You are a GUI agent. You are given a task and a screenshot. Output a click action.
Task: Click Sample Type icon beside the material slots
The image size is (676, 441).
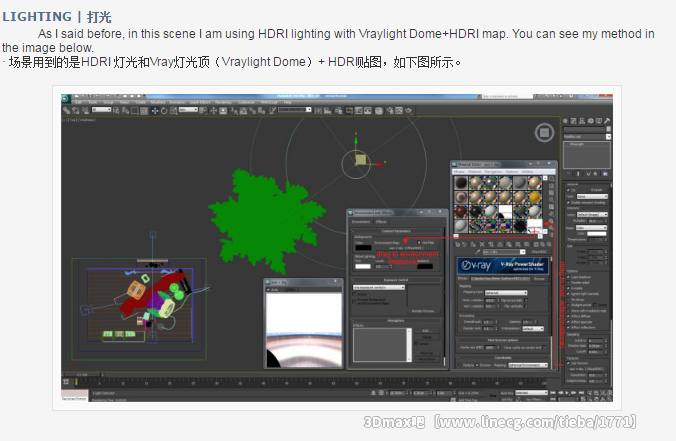pyautogui.click(x=551, y=178)
